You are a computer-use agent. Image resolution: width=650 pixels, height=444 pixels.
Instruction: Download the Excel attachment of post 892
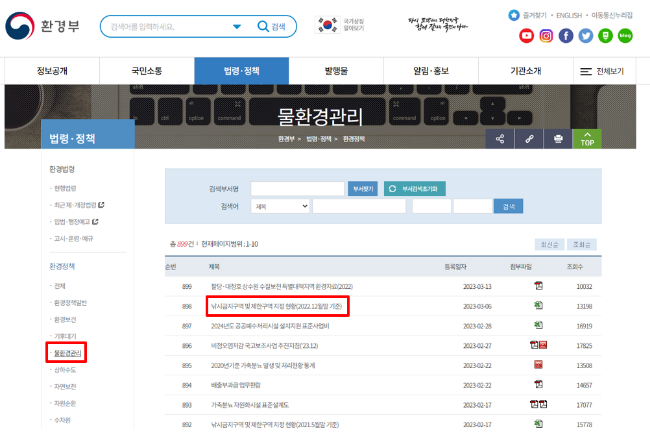click(538, 424)
